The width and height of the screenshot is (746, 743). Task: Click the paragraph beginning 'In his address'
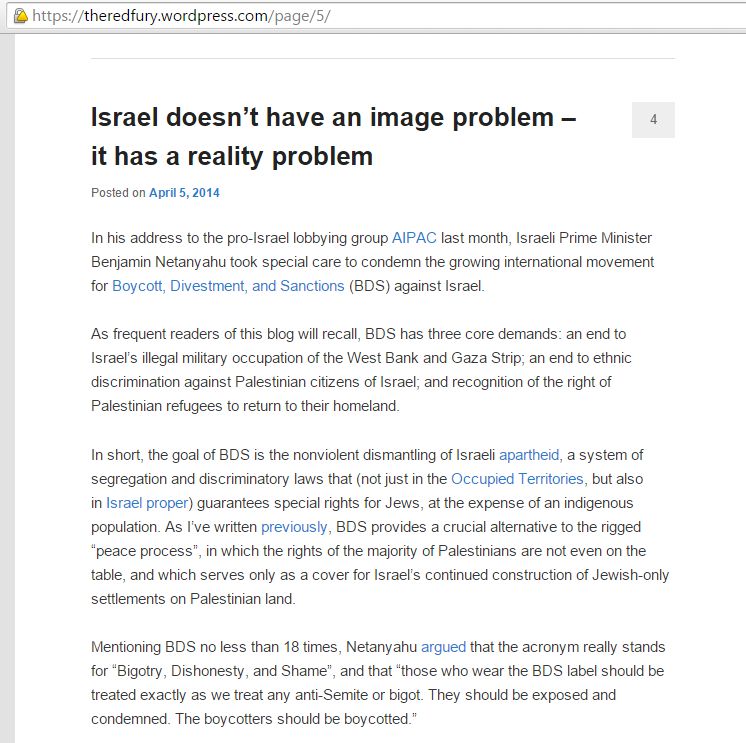tap(372, 261)
